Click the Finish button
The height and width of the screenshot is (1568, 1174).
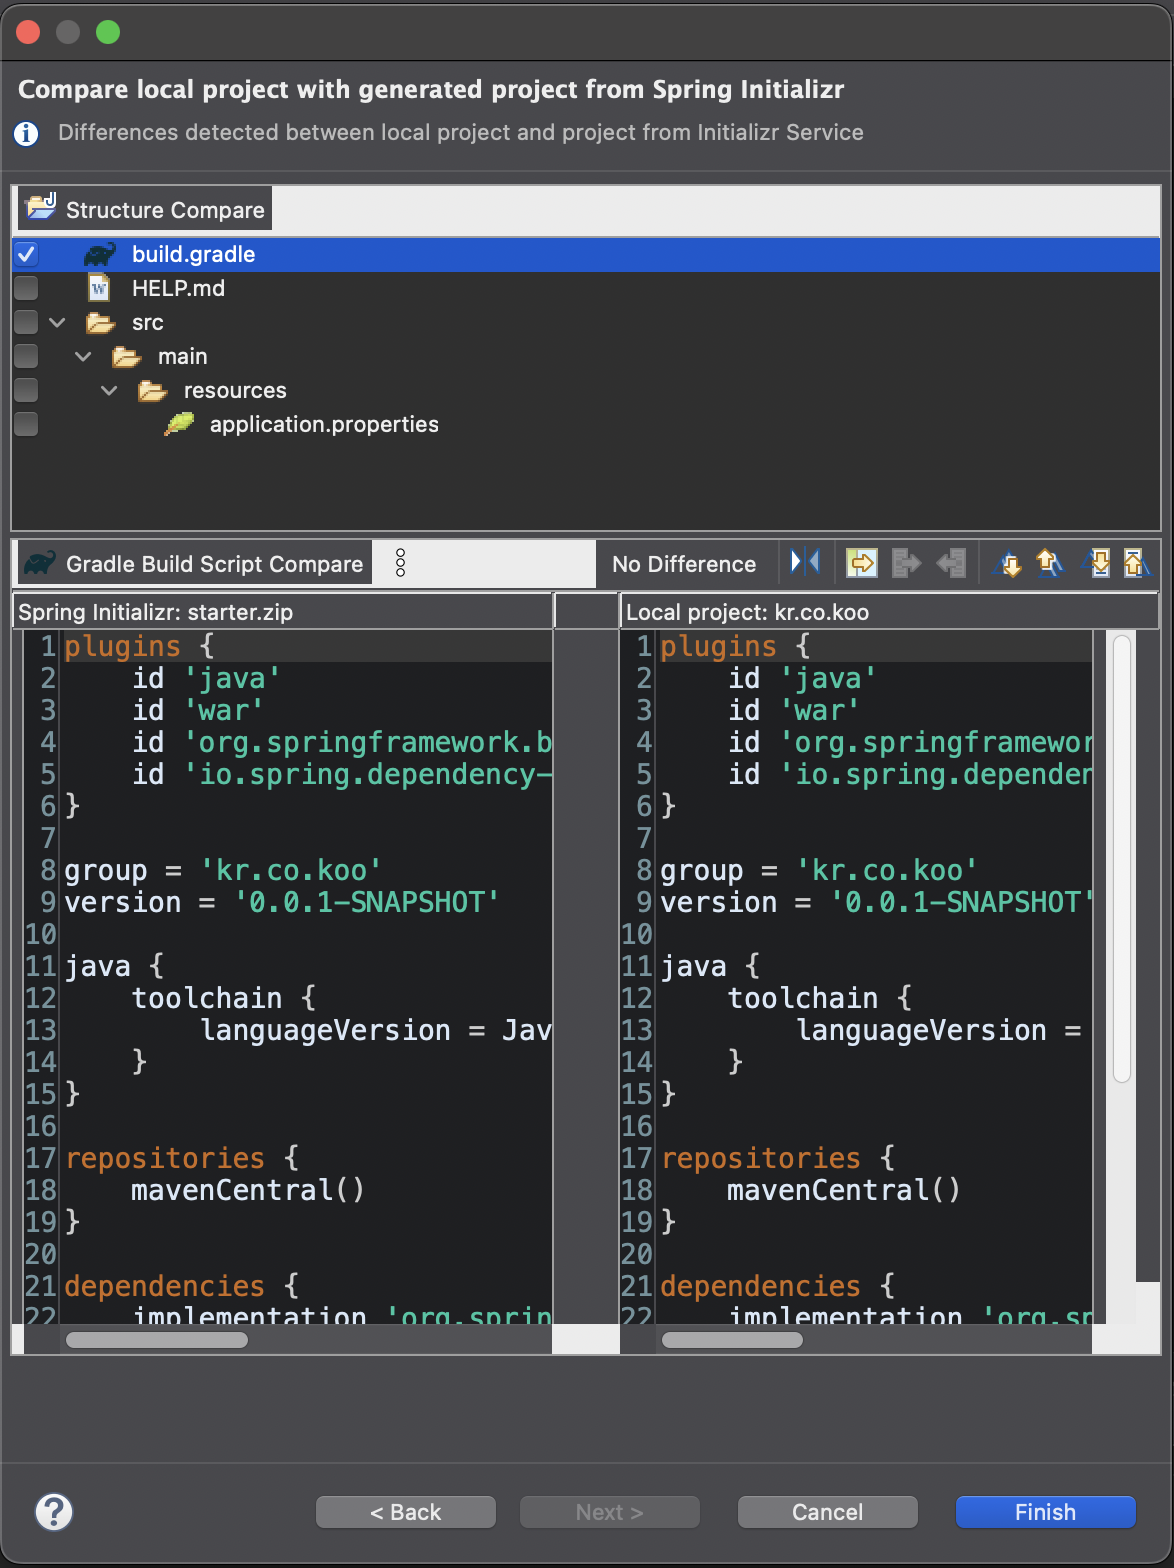[x=1045, y=1512]
